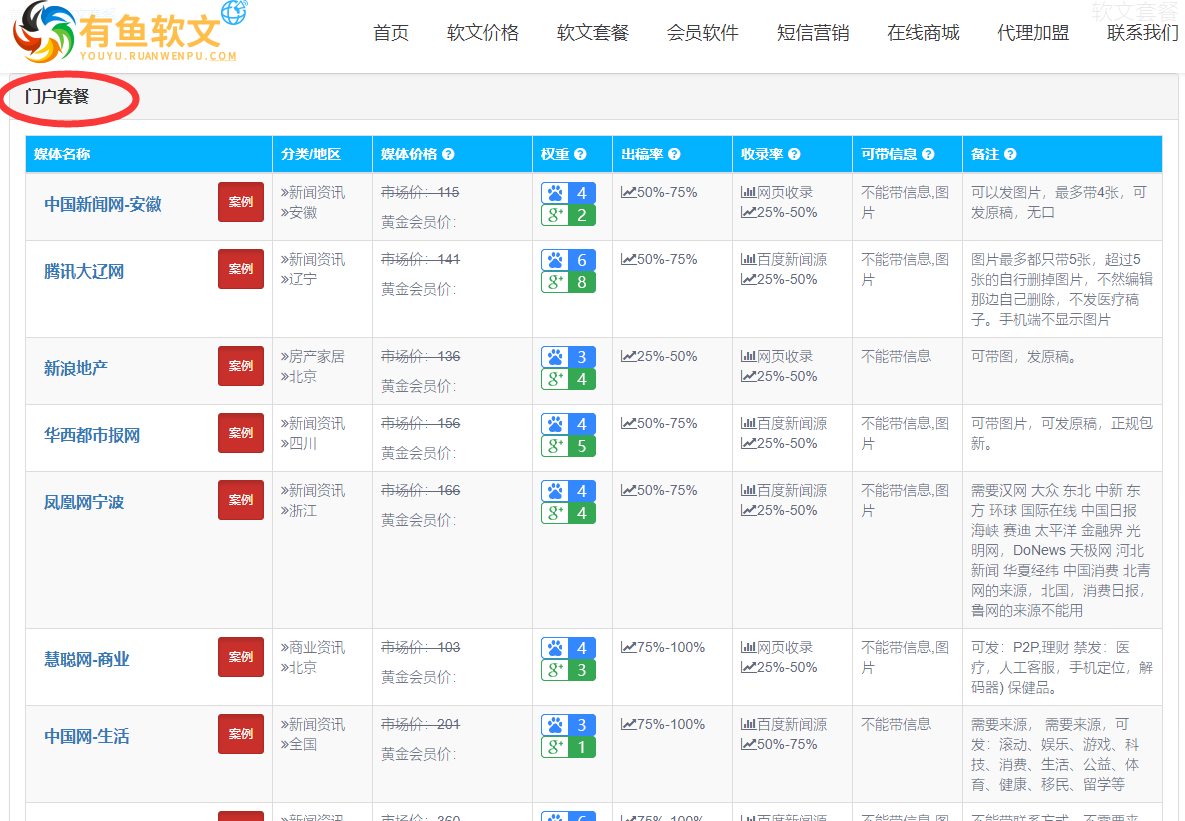Click green weight badge for 中国新闻网-安徽
This screenshot has height=821, width=1185.
coord(568,215)
